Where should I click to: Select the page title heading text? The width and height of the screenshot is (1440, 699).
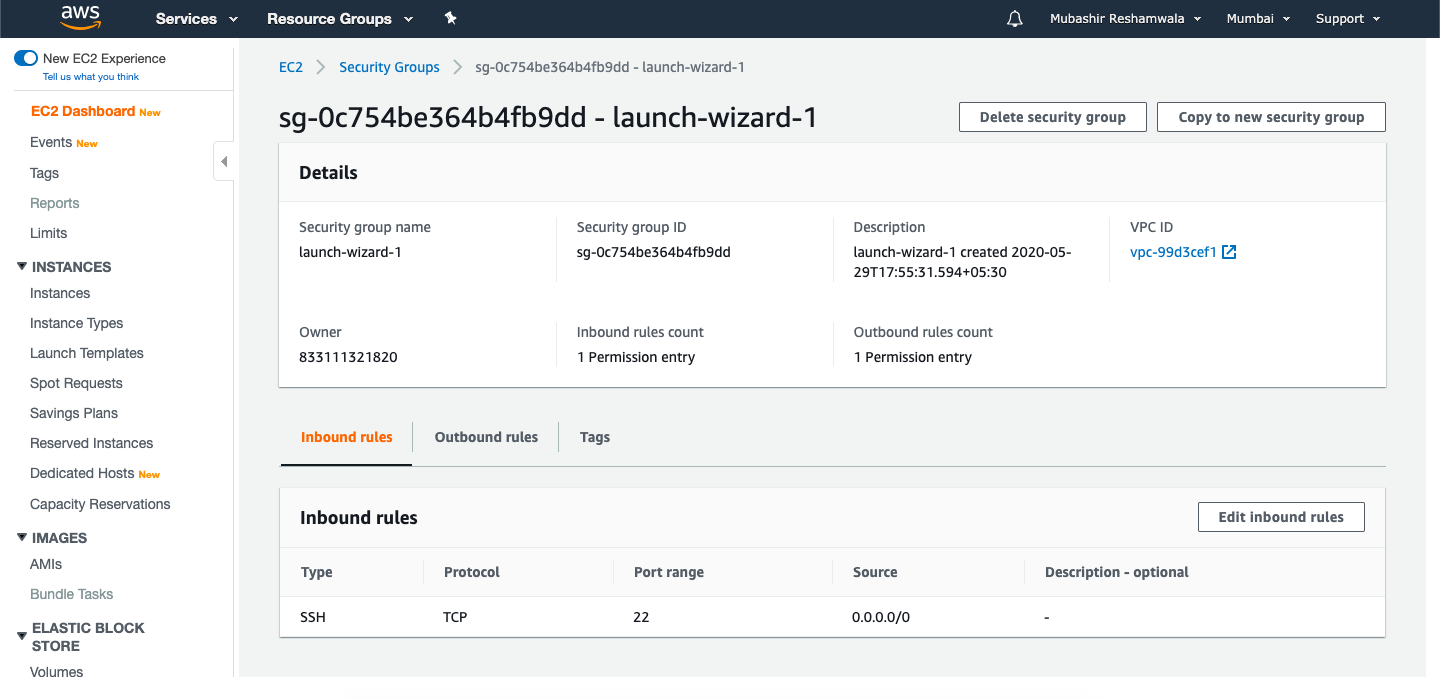(x=548, y=118)
